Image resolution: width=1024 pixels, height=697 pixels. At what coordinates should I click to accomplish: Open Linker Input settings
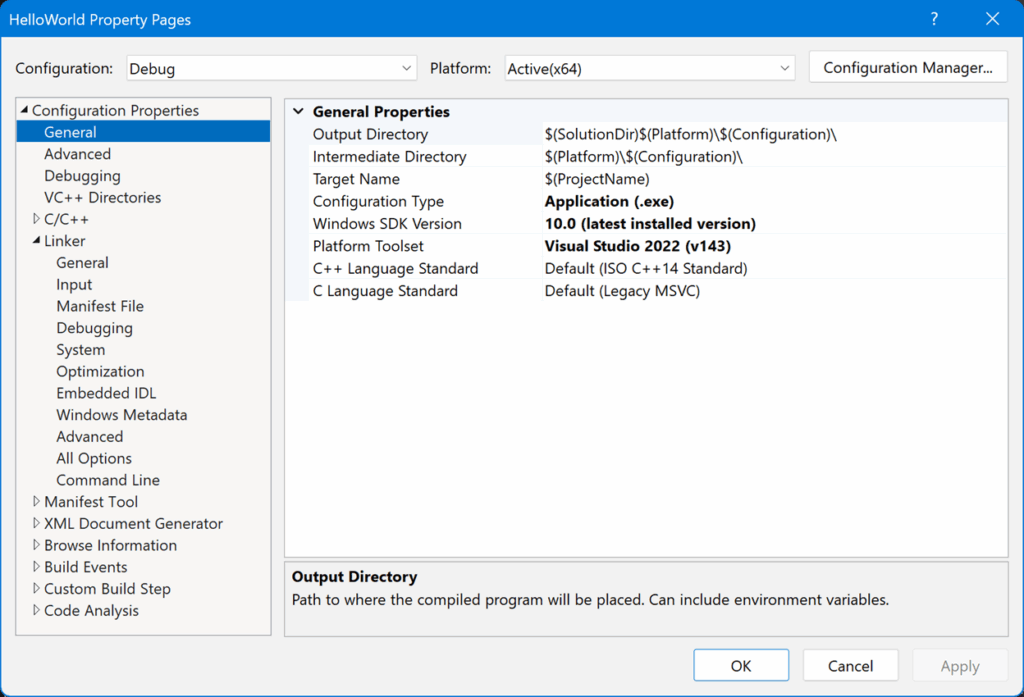point(74,285)
